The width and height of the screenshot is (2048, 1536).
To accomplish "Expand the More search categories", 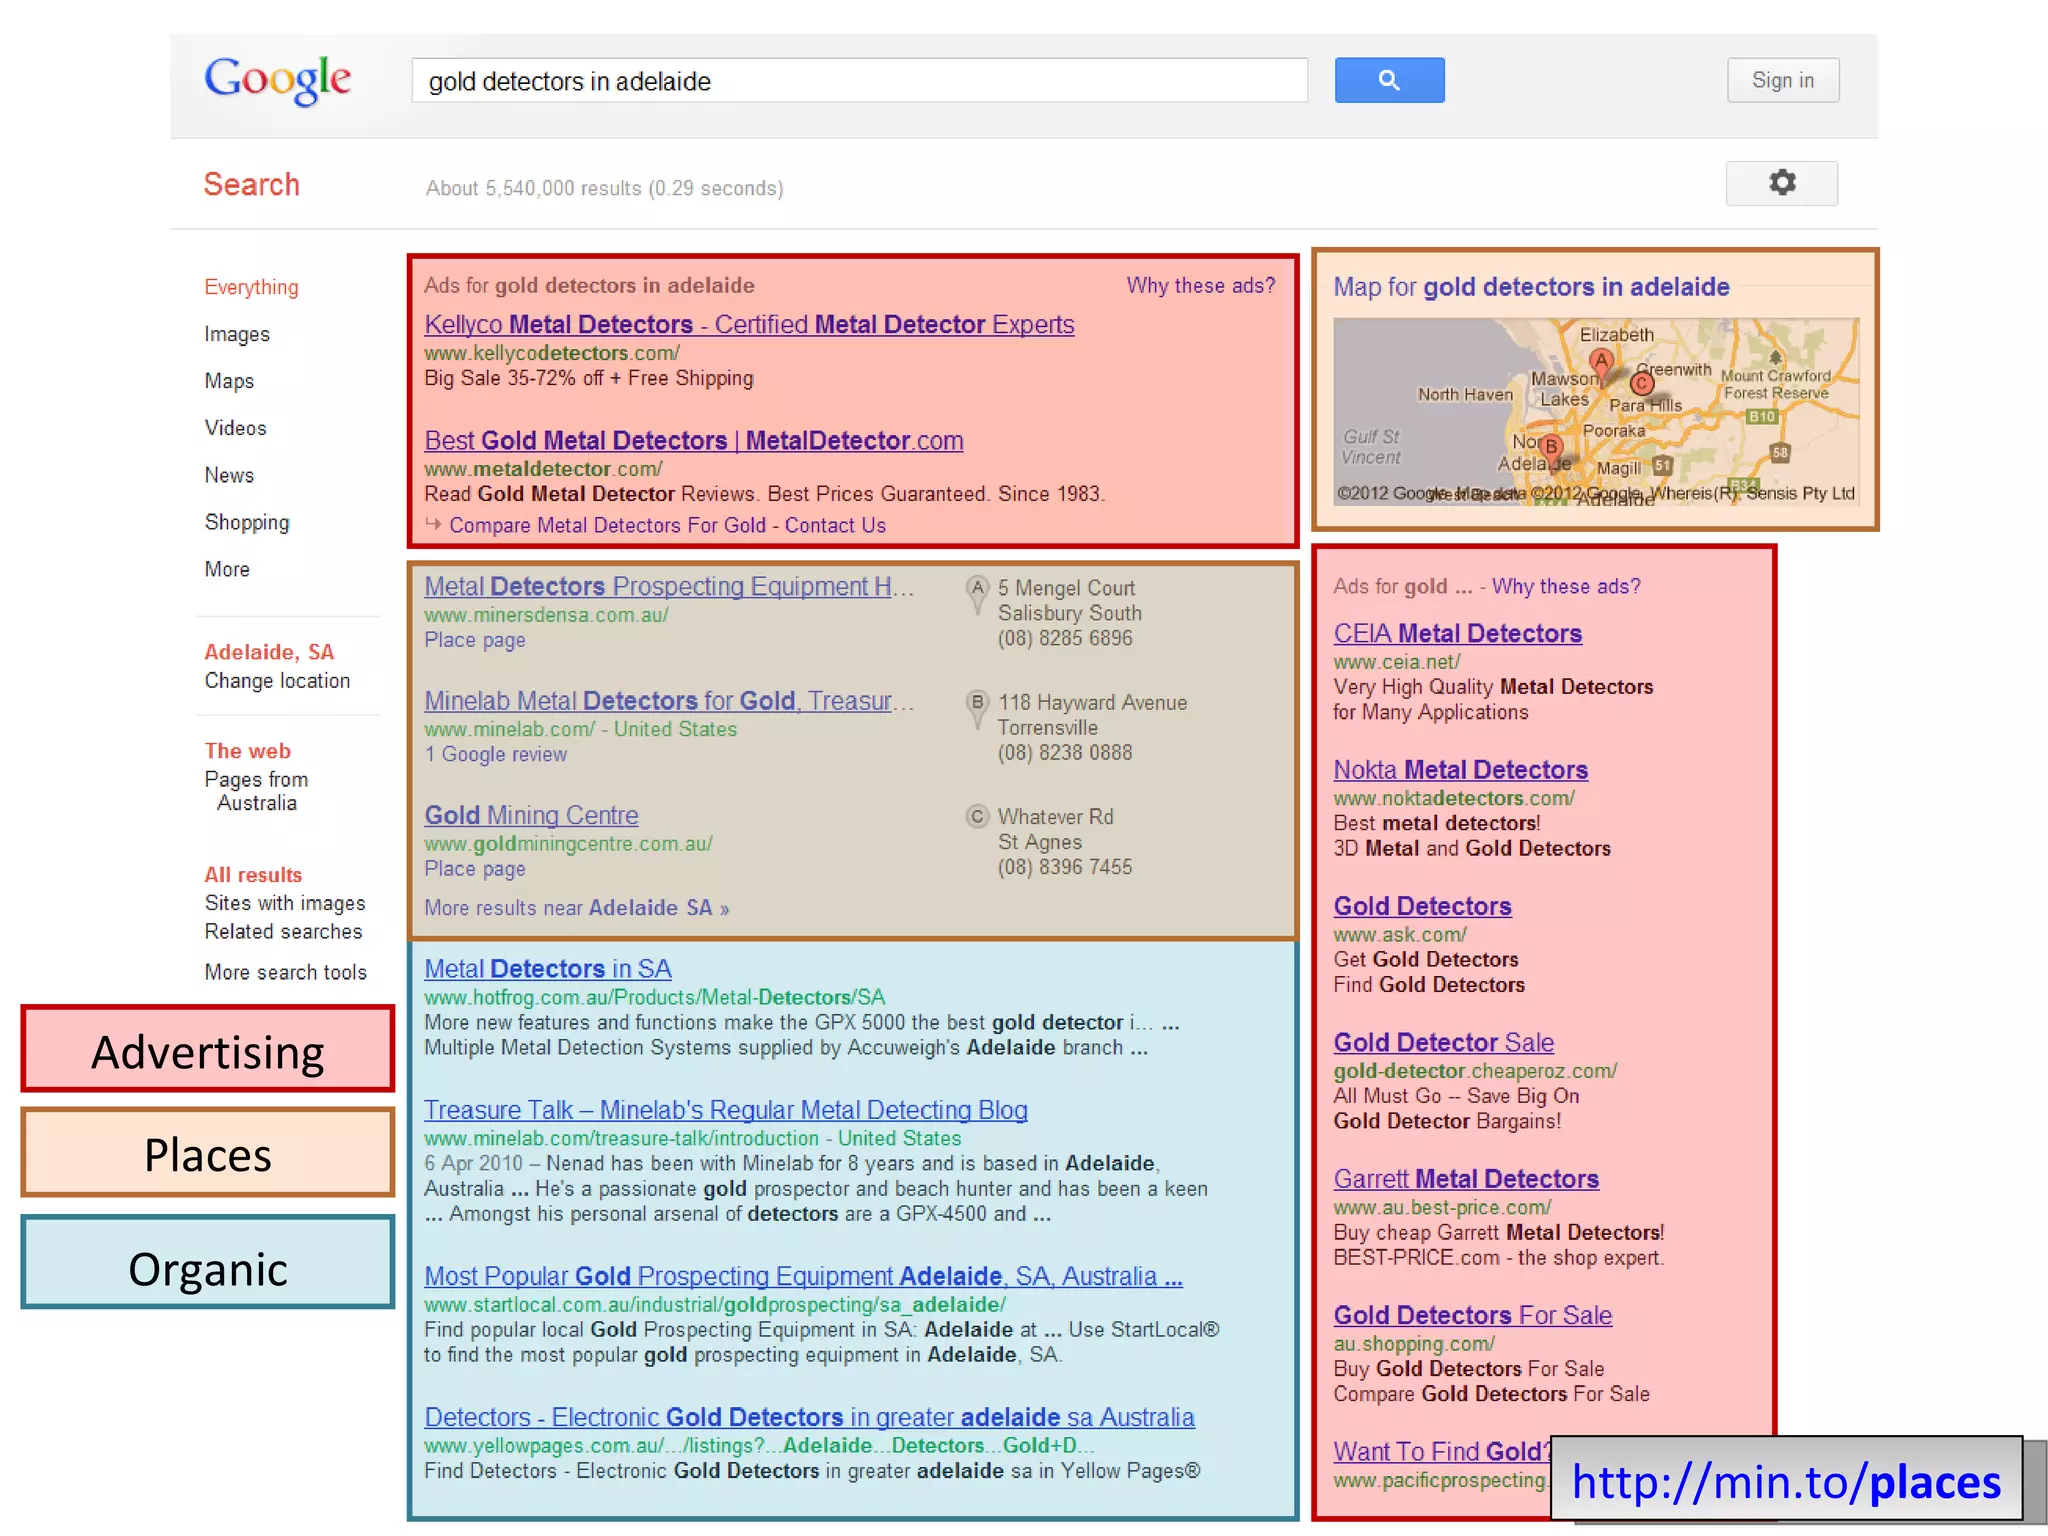I will [227, 569].
